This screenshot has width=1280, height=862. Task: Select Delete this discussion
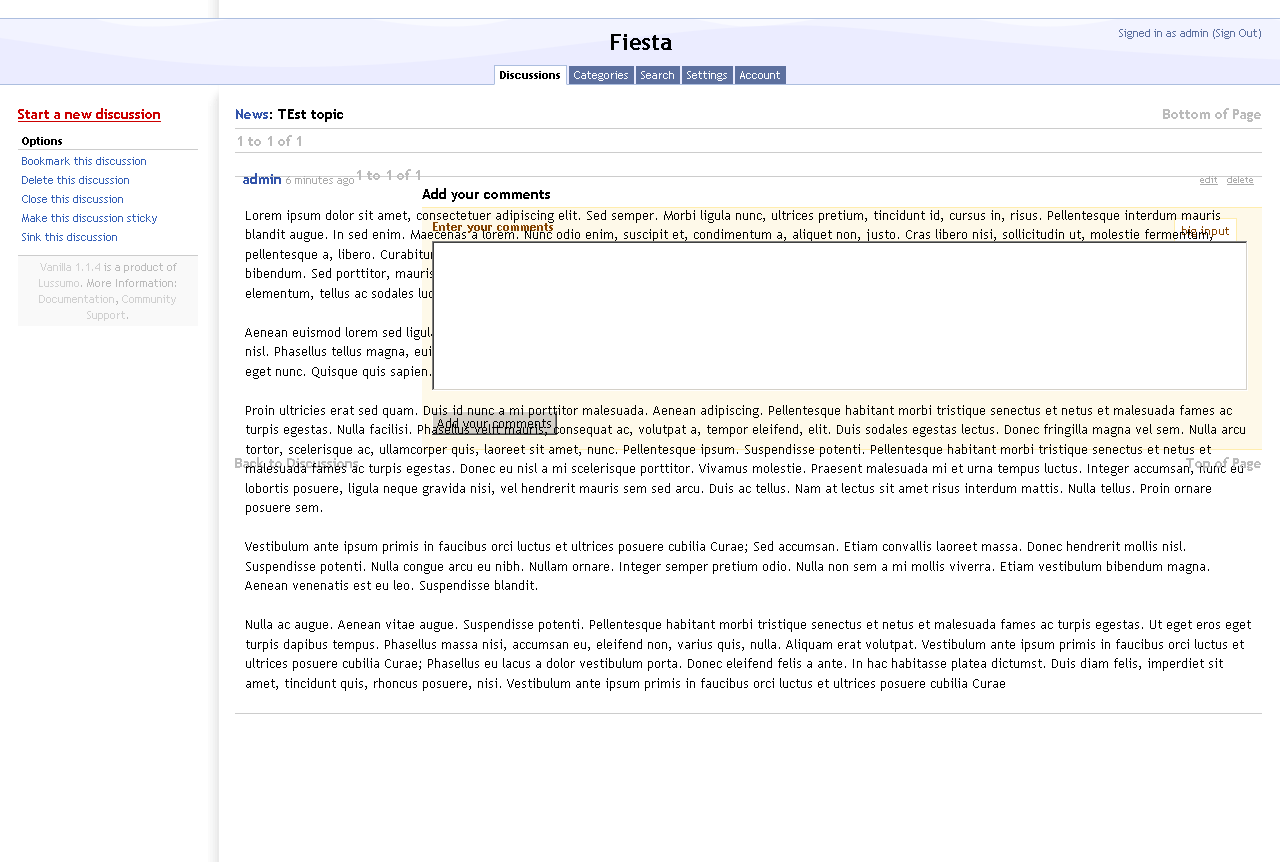point(75,180)
